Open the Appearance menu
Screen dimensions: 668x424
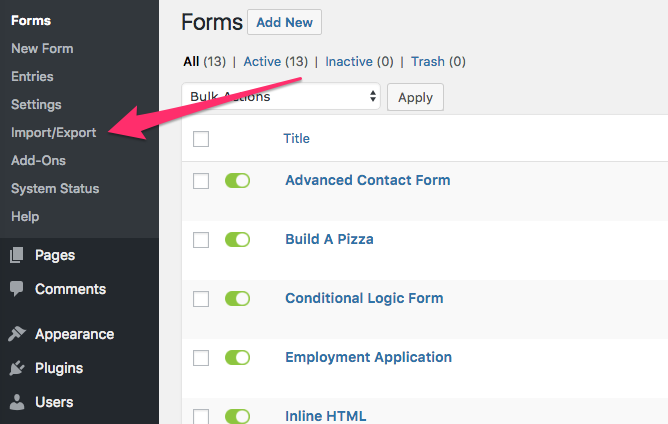[75, 334]
